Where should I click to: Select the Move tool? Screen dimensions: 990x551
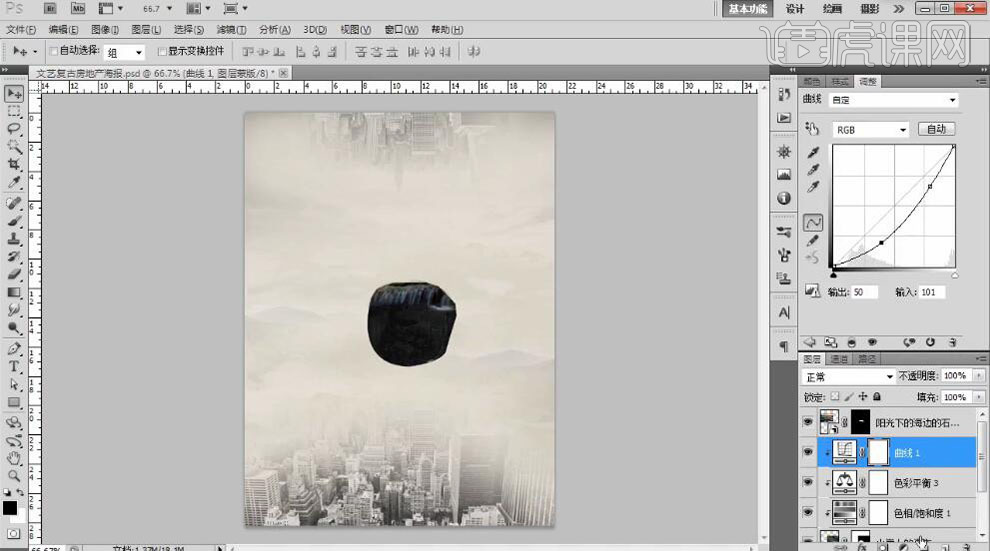(14, 94)
